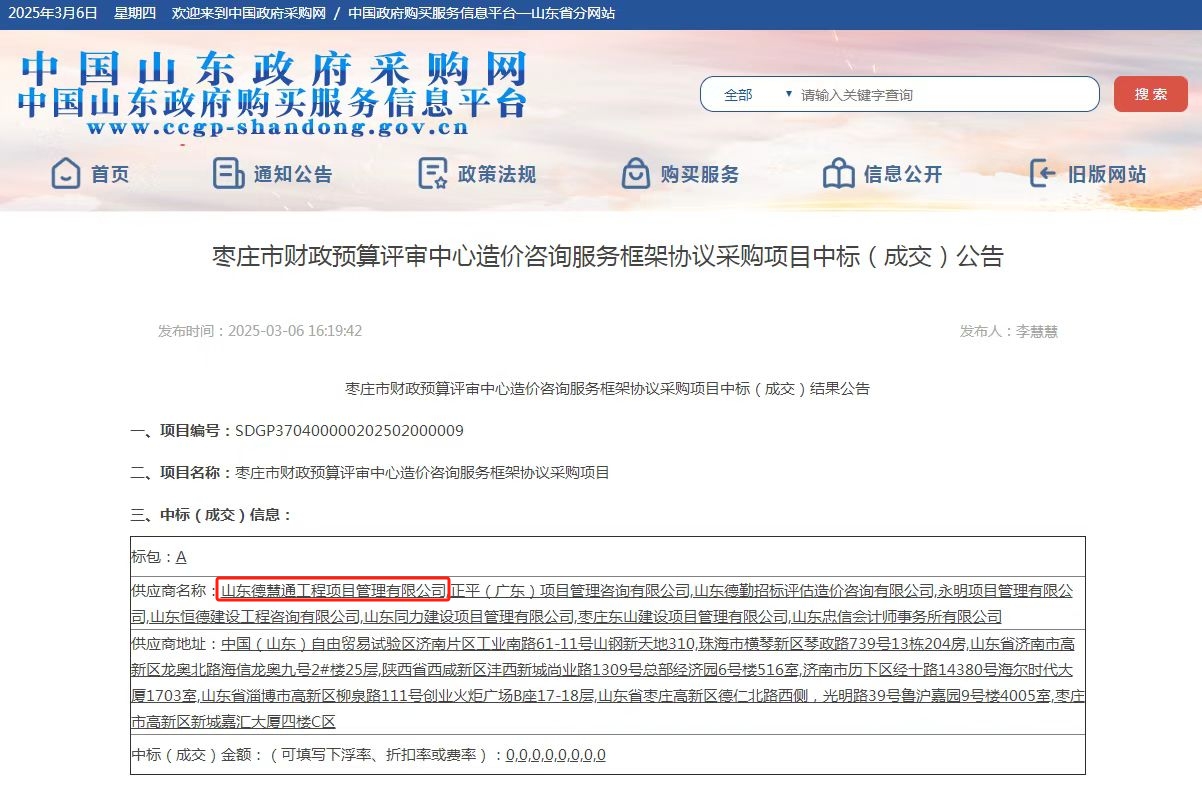Click the 中标（成交）金额 label
This screenshot has width=1202, height=789.
195,755
